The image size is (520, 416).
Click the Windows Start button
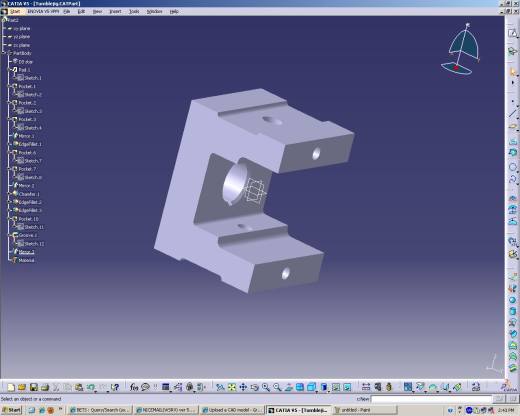coord(12,410)
